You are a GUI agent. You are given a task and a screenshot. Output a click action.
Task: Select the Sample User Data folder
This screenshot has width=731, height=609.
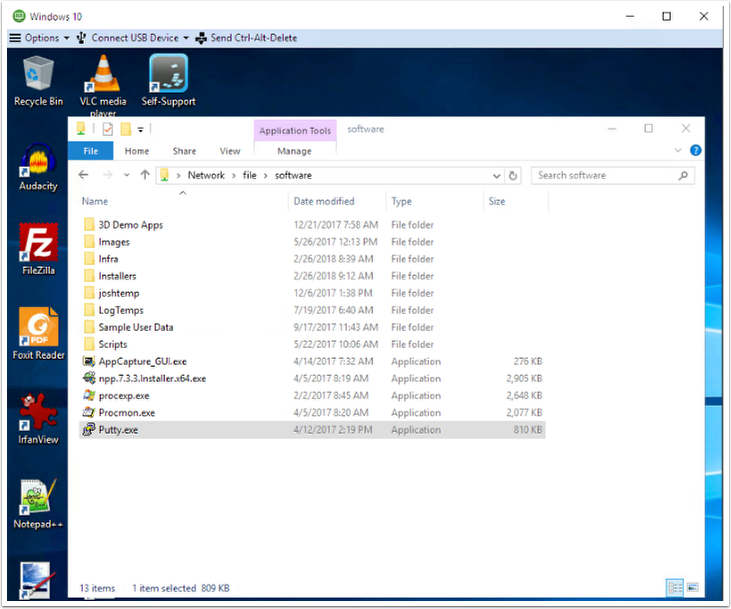(312, 327)
